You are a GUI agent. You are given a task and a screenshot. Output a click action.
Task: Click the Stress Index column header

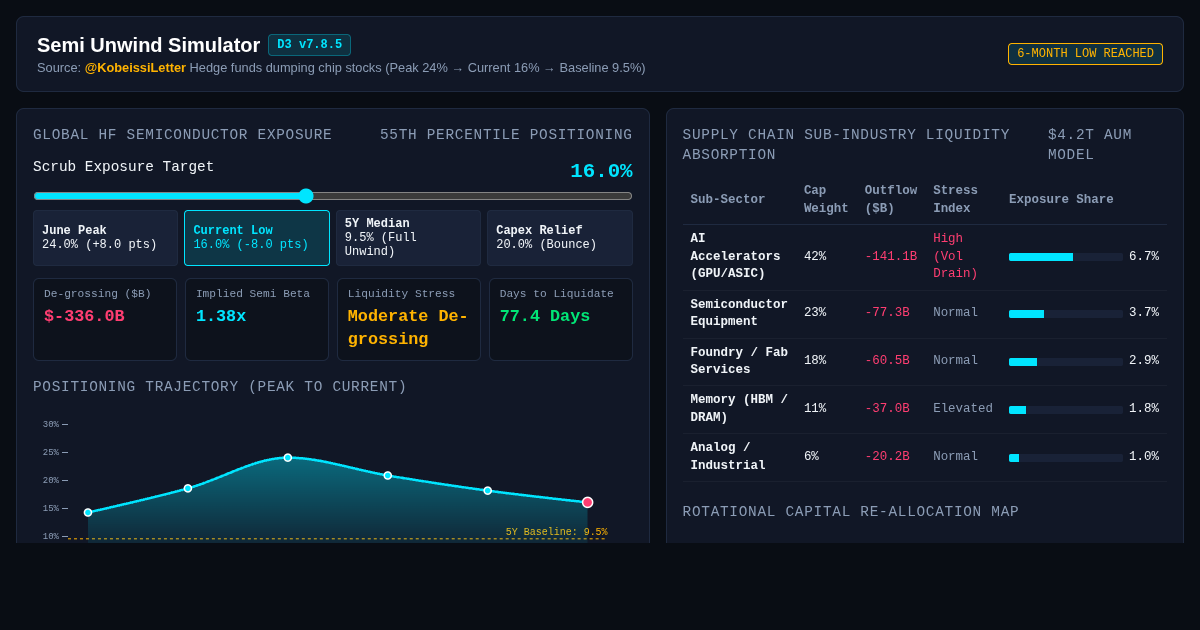click(956, 200)
